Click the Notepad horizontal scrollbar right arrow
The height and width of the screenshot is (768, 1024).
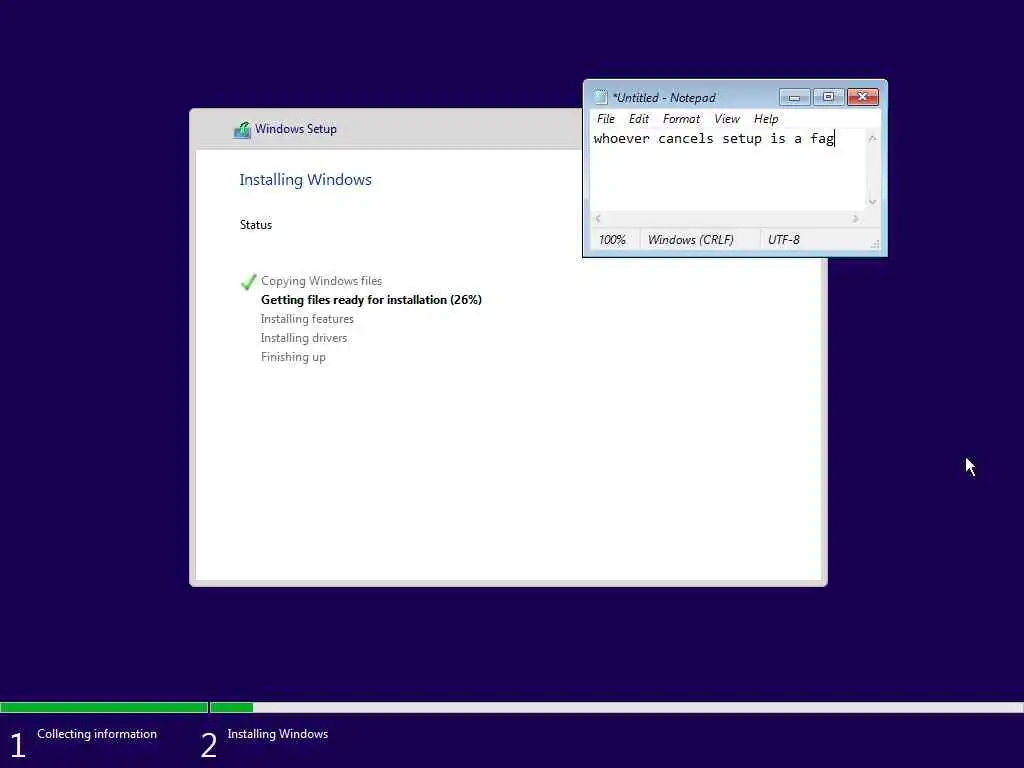(x=856, y=218)
